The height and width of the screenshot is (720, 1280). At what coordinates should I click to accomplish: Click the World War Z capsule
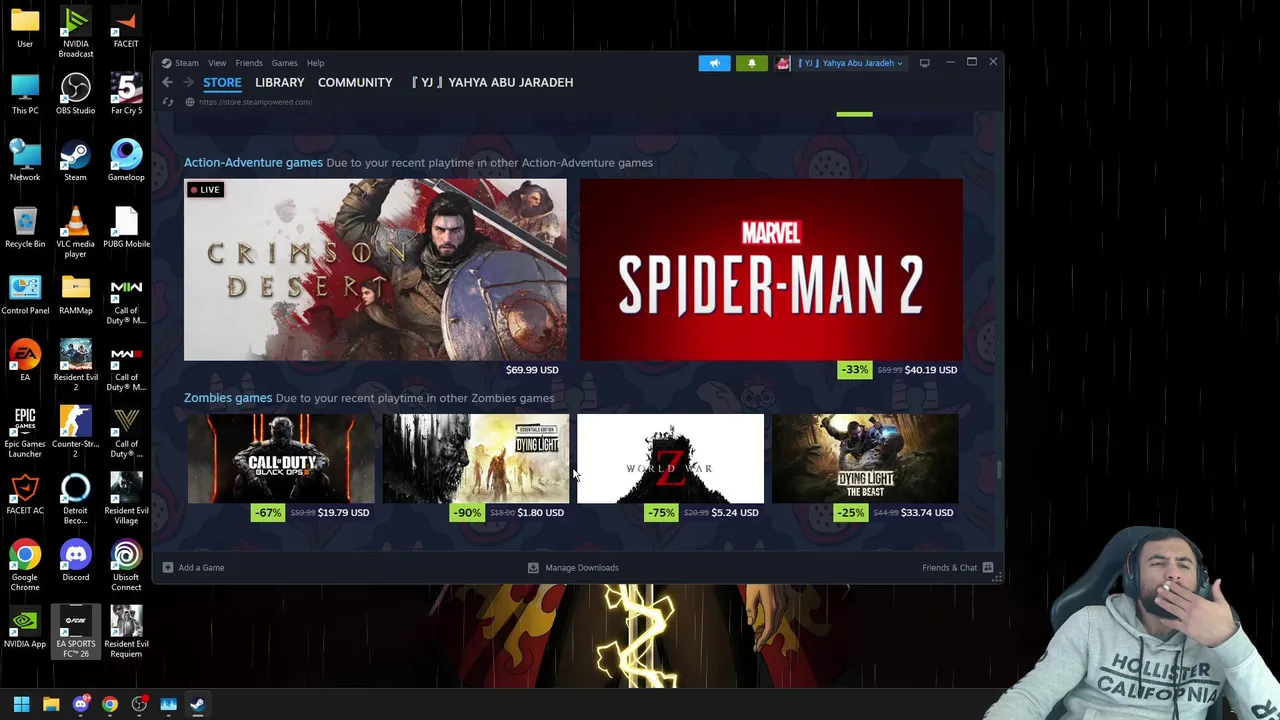(x=670, y=459)
